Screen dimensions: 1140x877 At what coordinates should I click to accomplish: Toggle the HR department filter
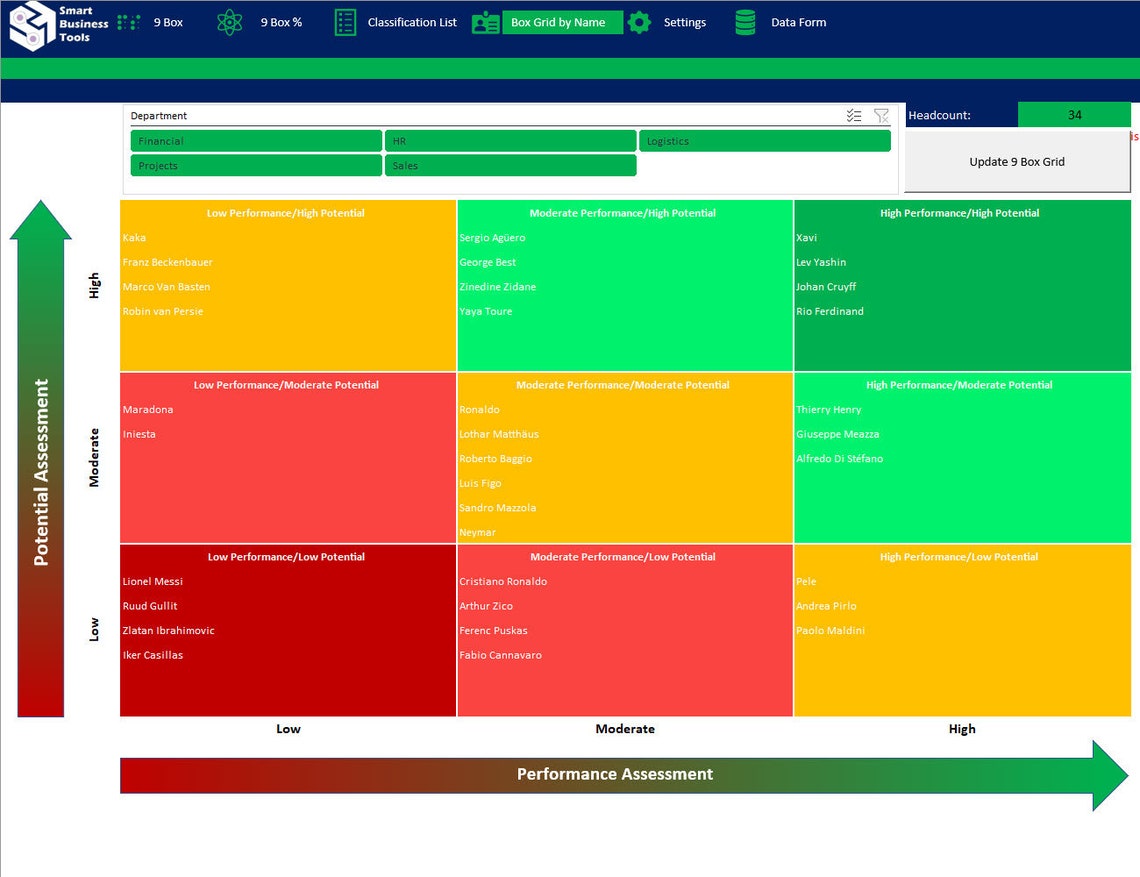510,141
